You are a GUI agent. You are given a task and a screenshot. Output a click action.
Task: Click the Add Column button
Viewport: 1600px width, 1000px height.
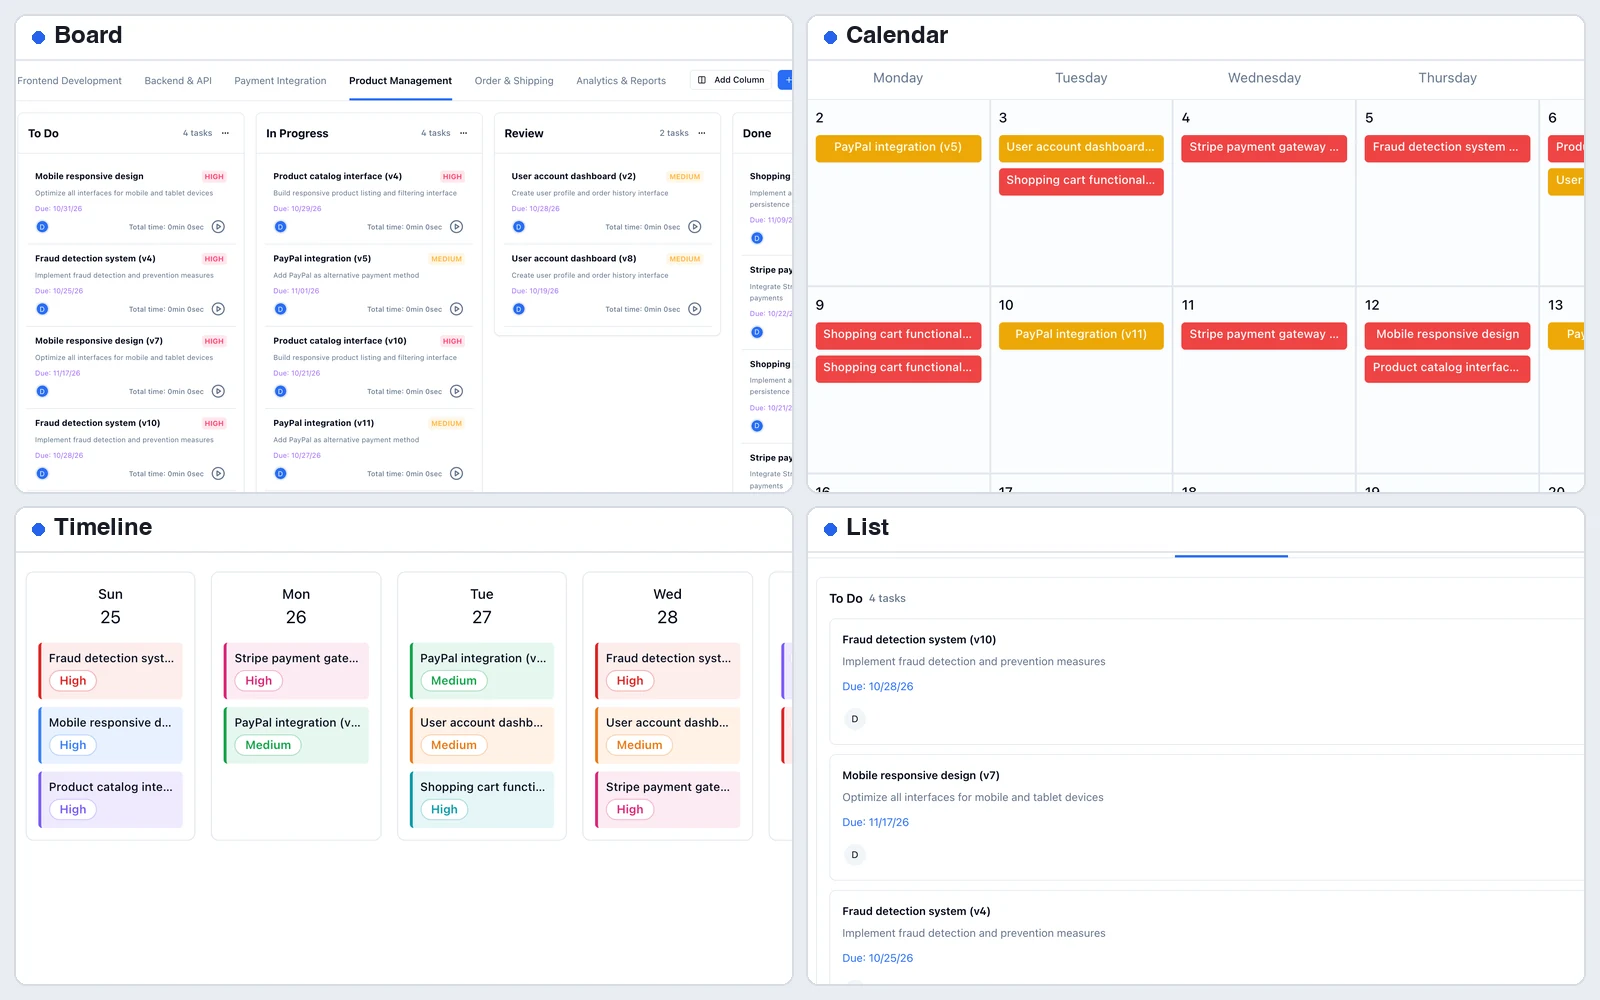coord(731,80)
